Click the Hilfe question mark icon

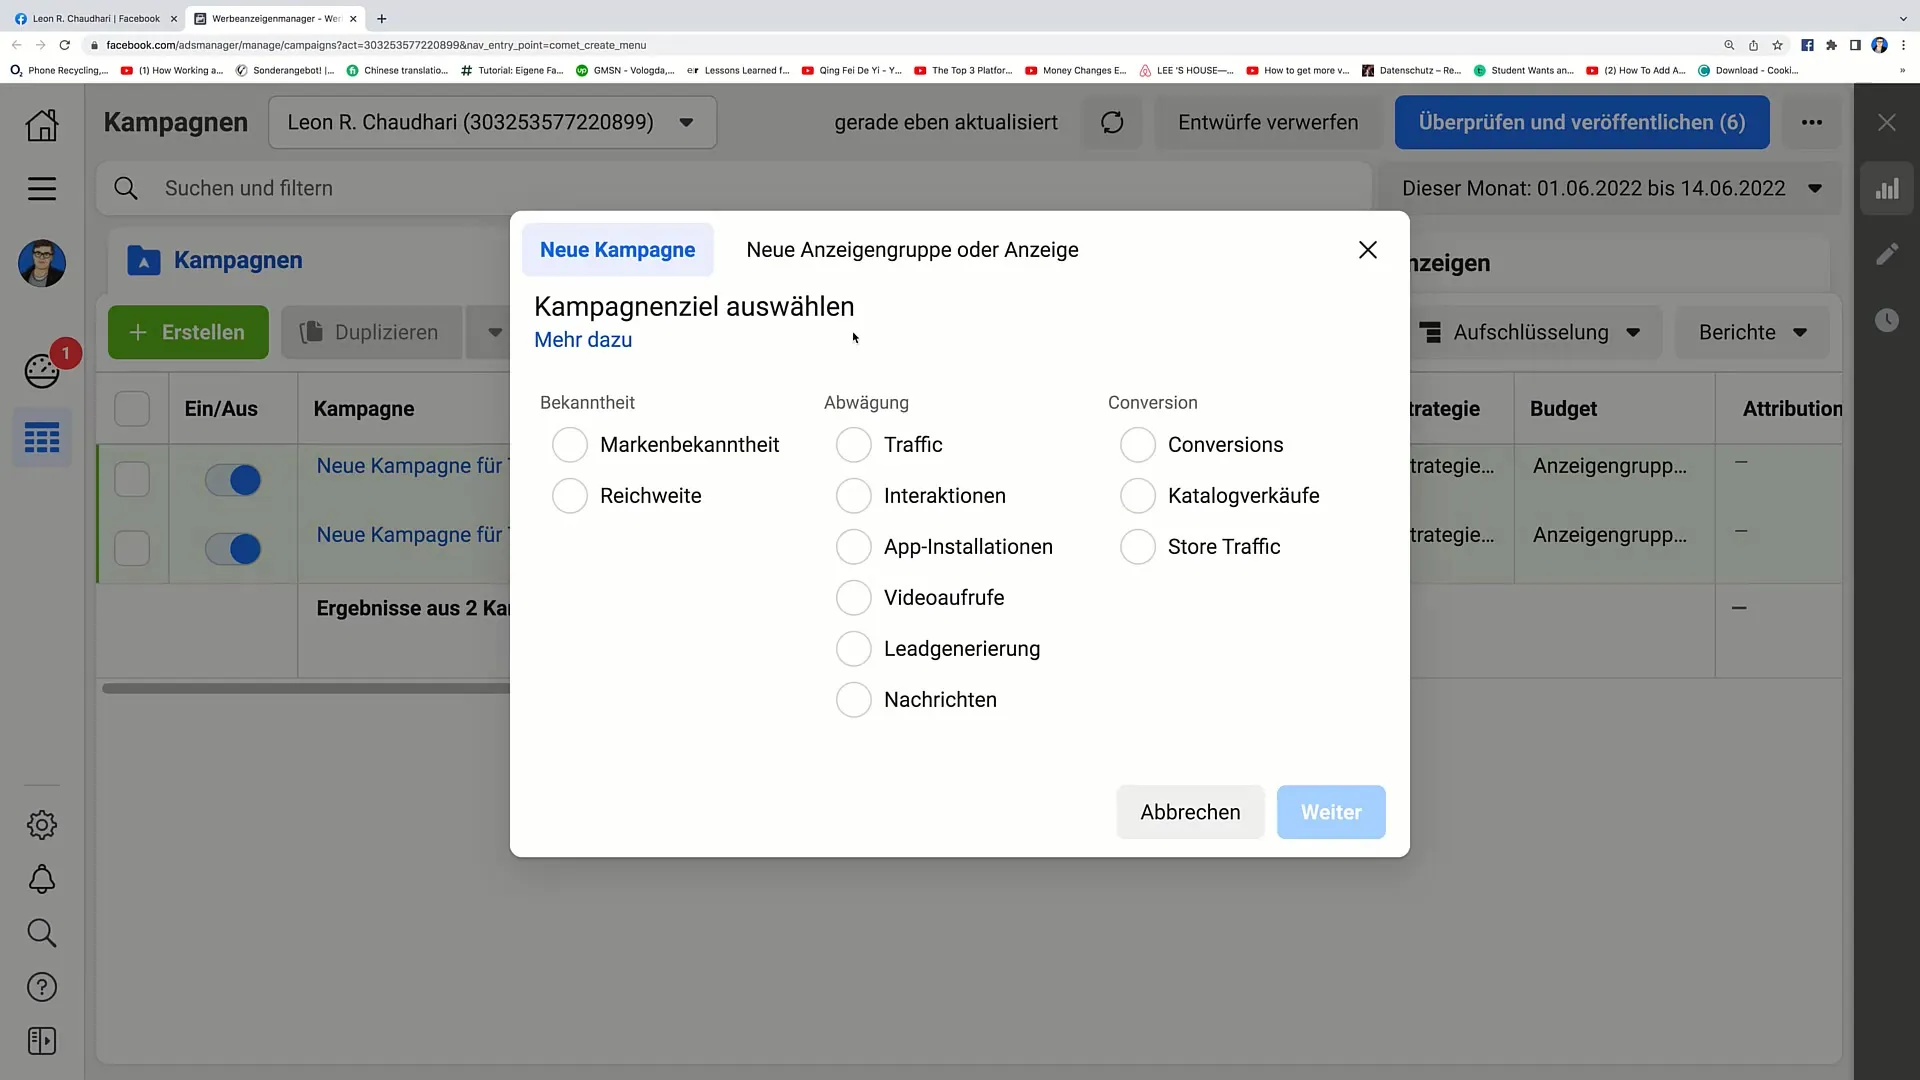tap(41, 988)
